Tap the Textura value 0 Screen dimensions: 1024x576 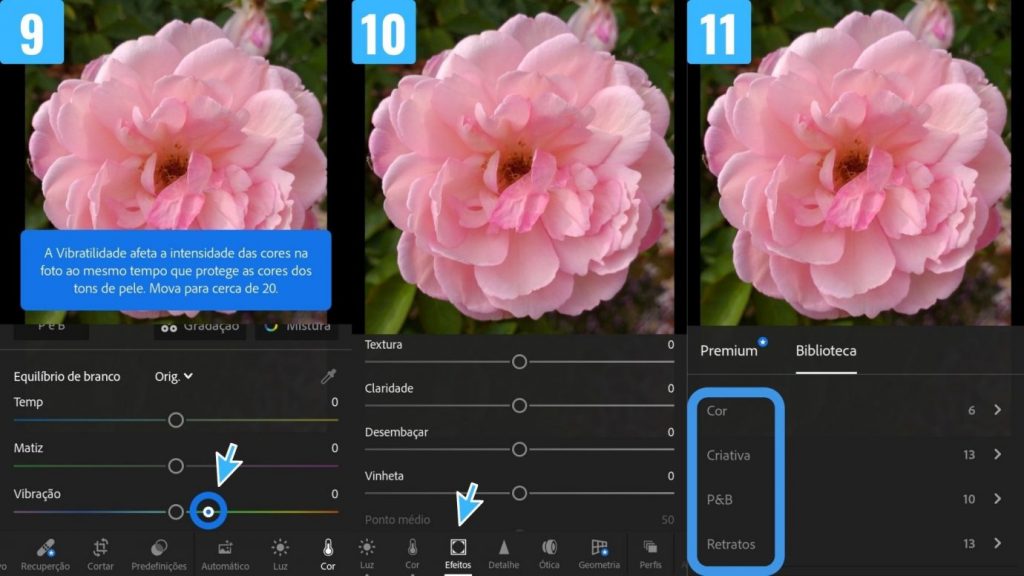click(670, 344)
